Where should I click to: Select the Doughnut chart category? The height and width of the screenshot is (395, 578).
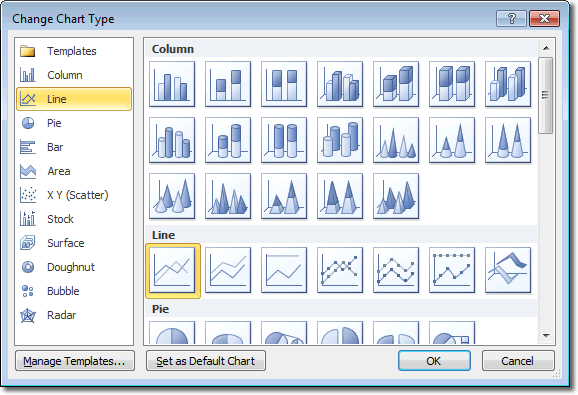74,267
